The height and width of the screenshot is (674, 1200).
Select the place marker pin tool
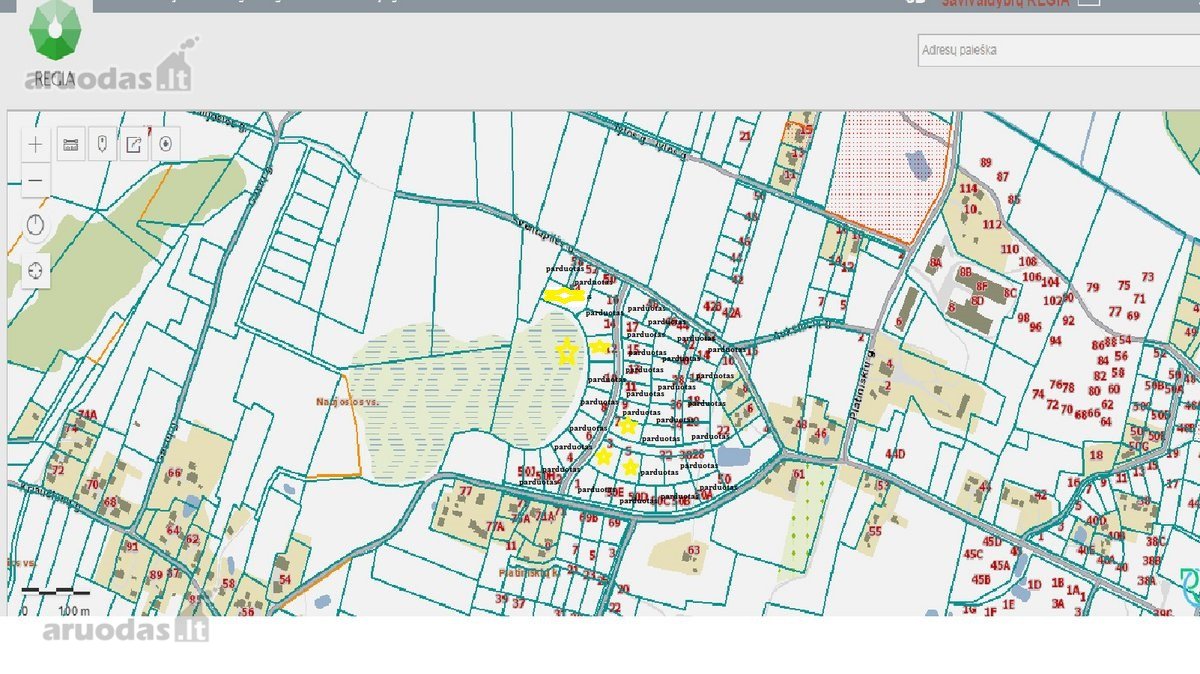pos(101,144)
